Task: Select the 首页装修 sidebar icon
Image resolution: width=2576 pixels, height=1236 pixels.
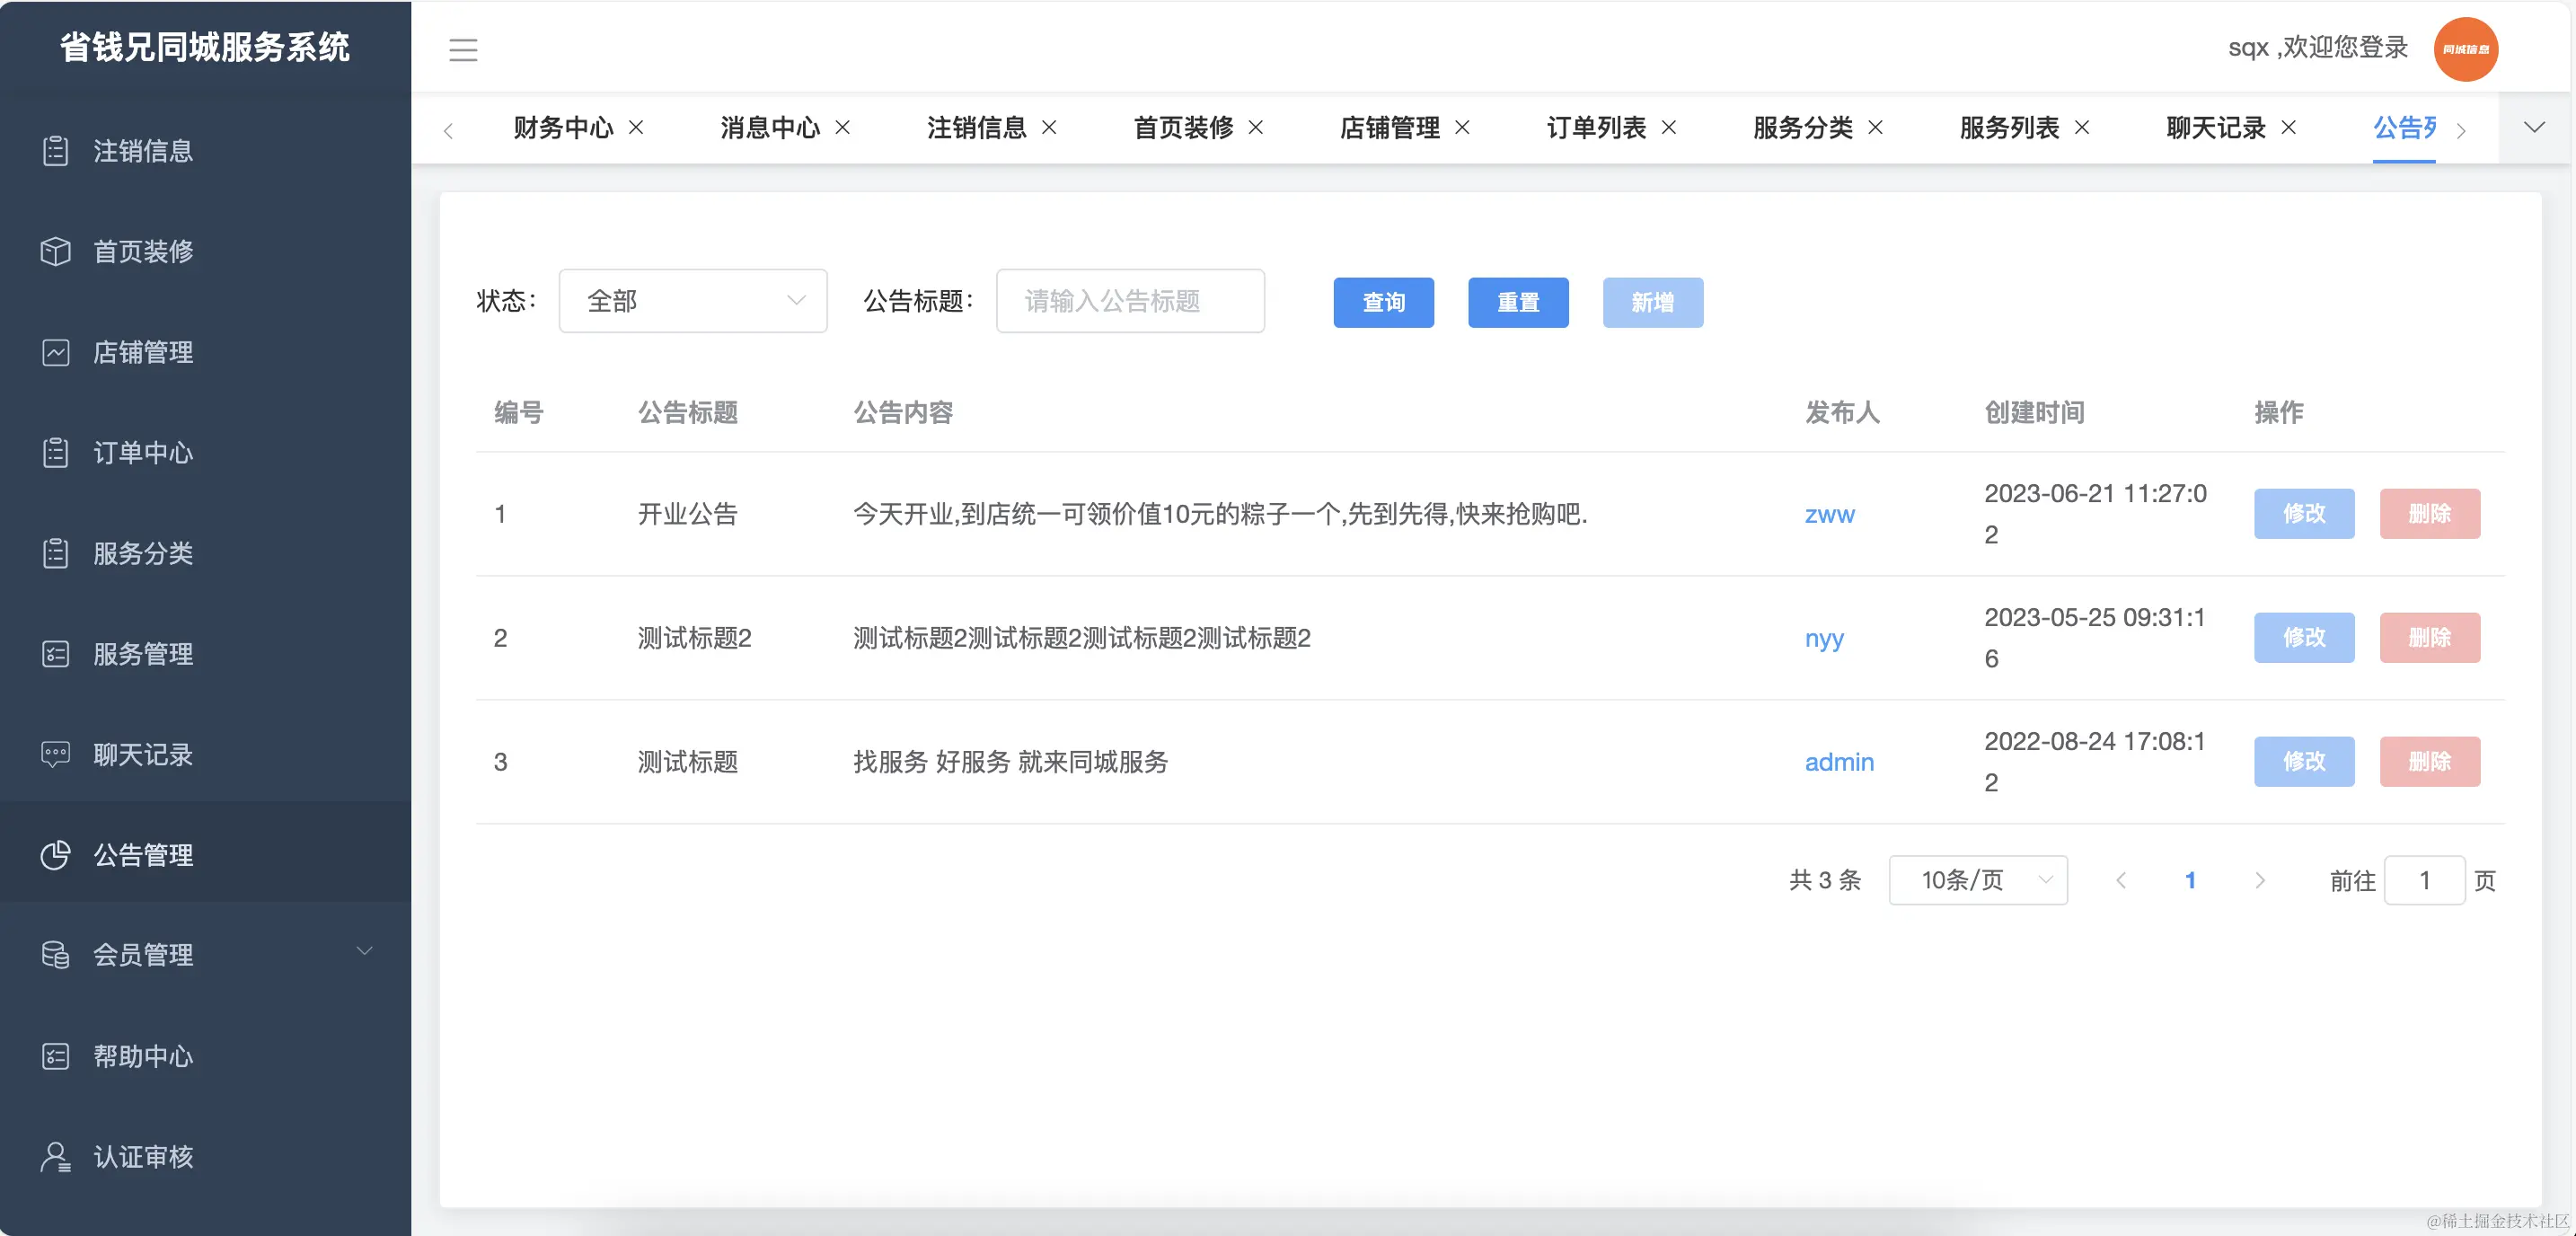Action: pos(55,251)
